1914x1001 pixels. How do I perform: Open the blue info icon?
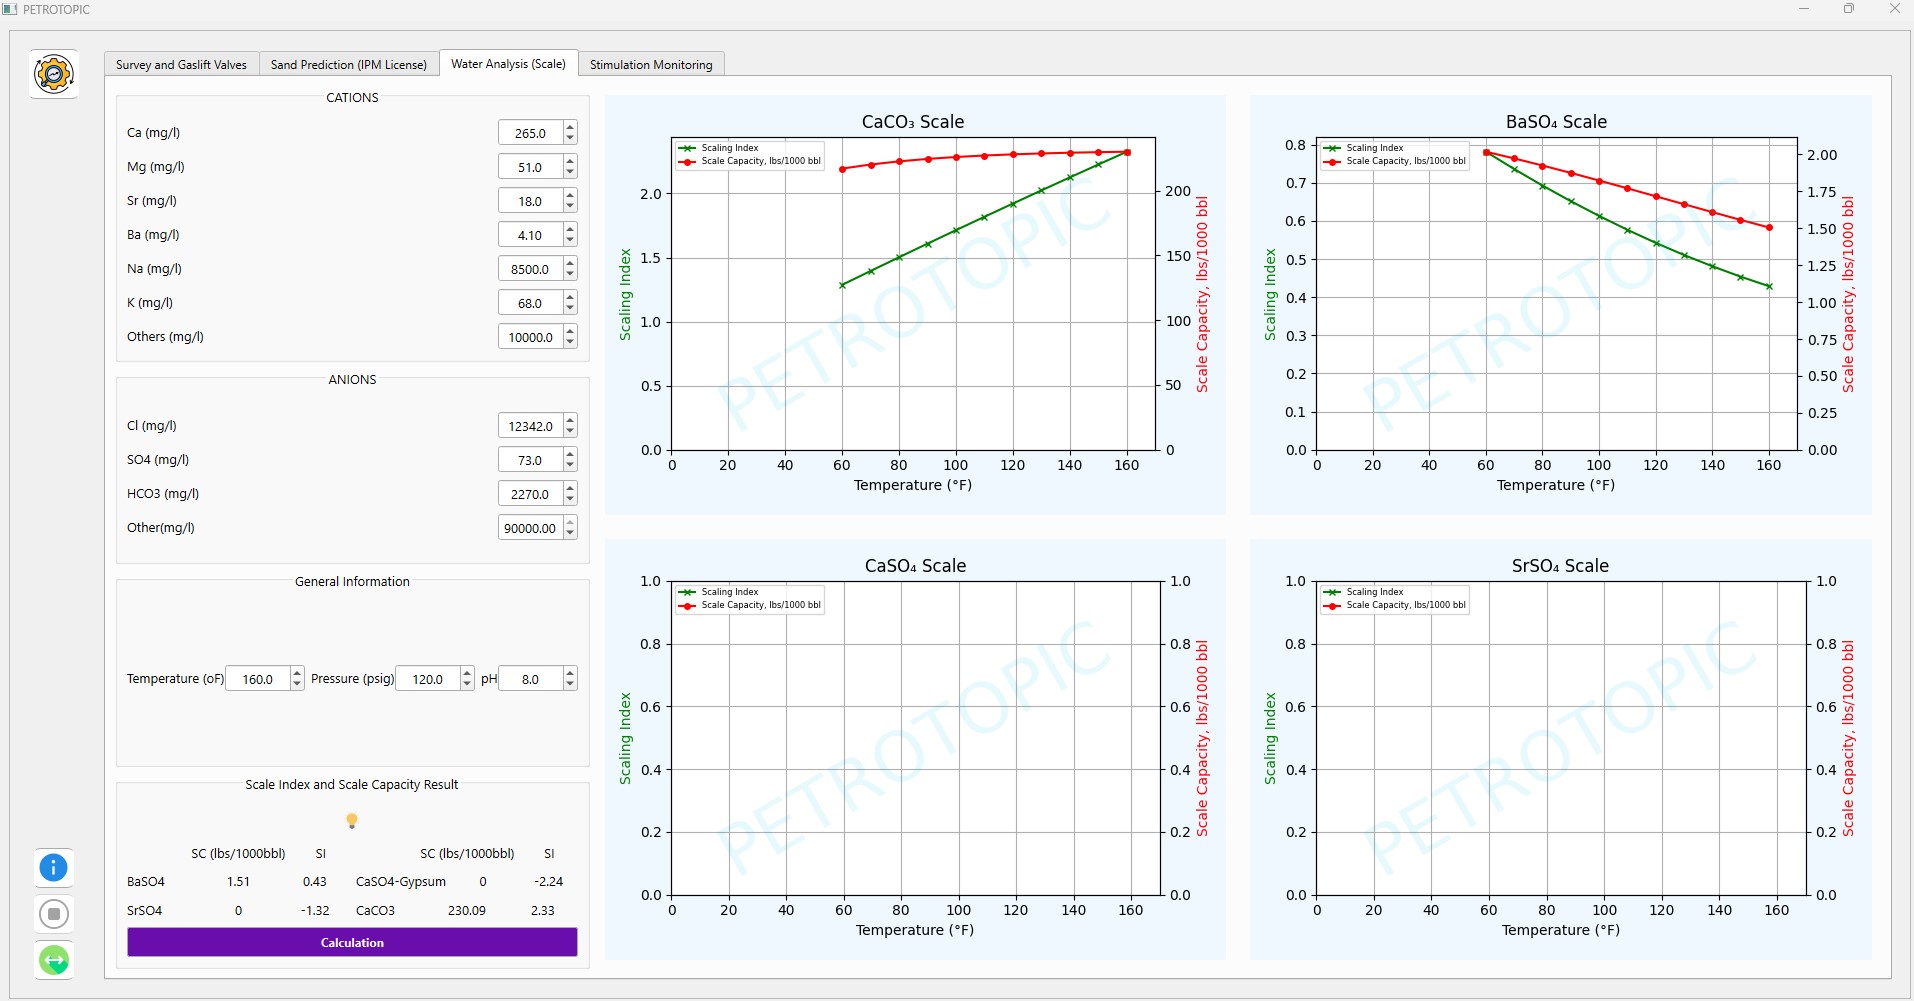[x=54, y=867]
